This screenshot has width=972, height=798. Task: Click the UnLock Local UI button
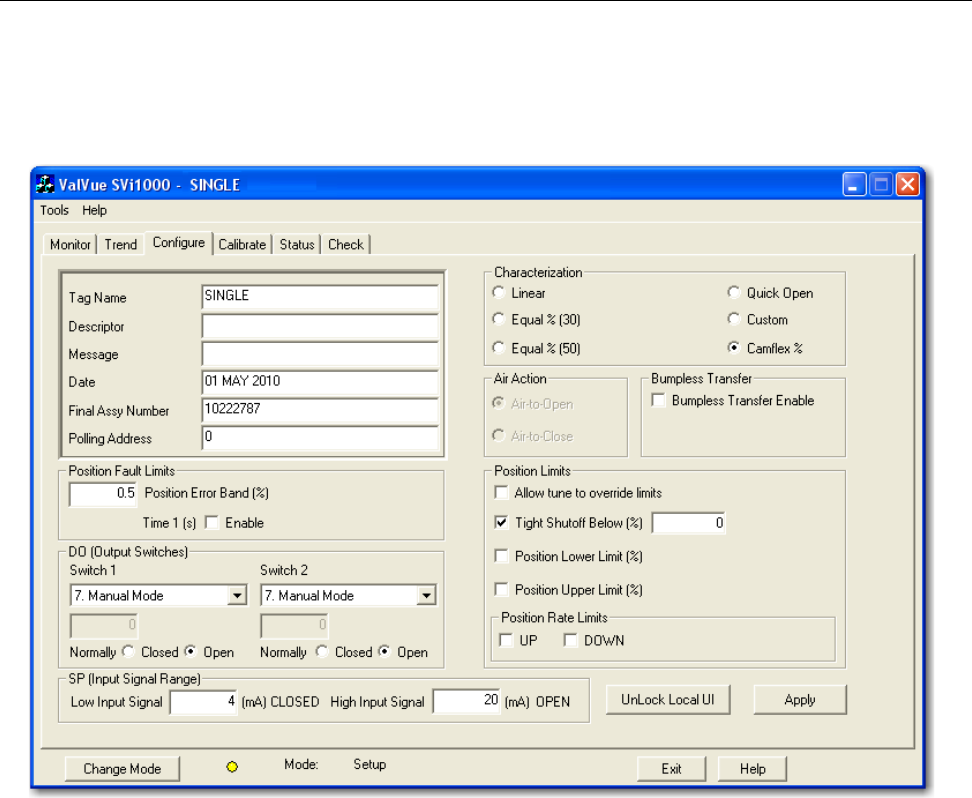[667, 700]
